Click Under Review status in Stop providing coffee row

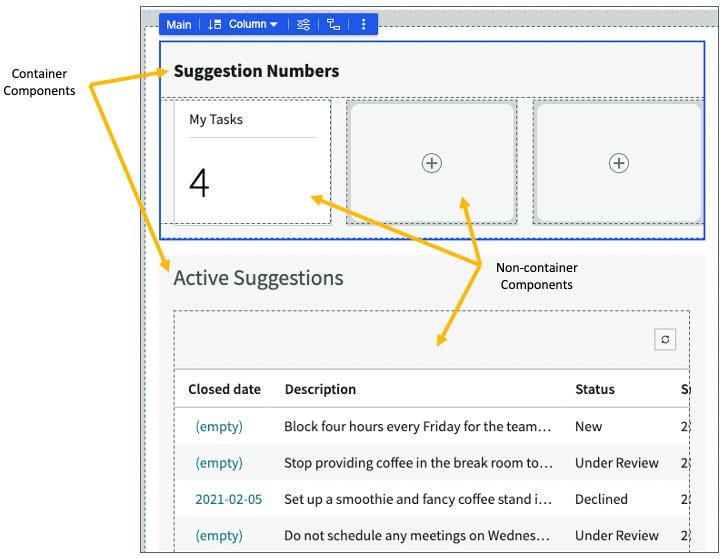coord(617,463)
